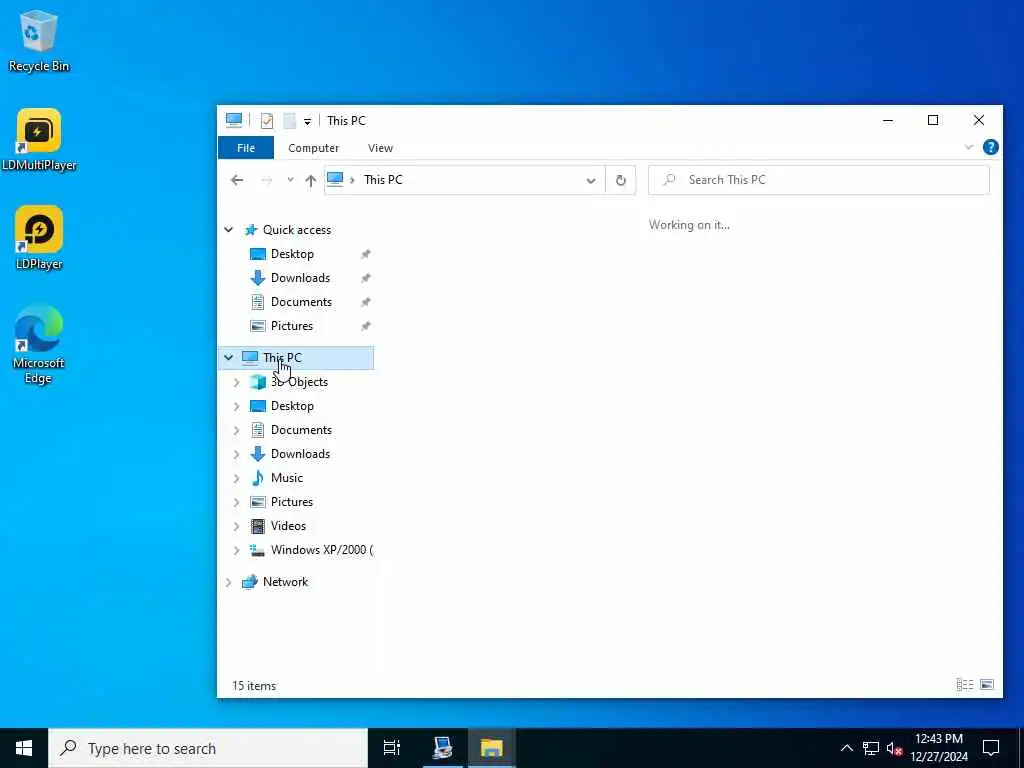Launch LDMultiPlayer from the desktop
1024x768 pixels.
pyautogui.click(x=39, y=140)
